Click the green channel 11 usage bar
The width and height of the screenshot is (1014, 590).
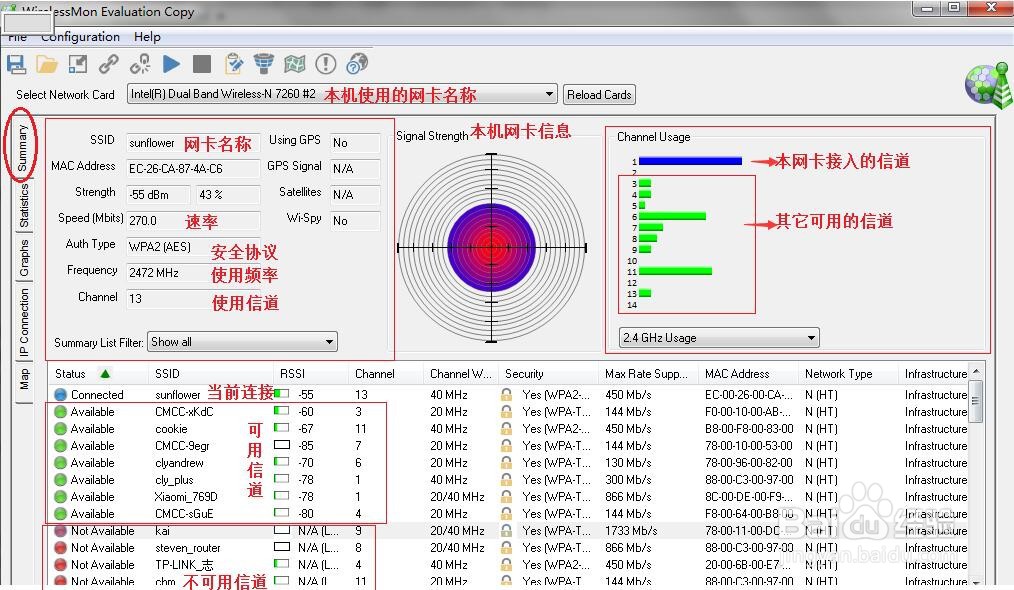pyautogui.click(x=675, y=271)
